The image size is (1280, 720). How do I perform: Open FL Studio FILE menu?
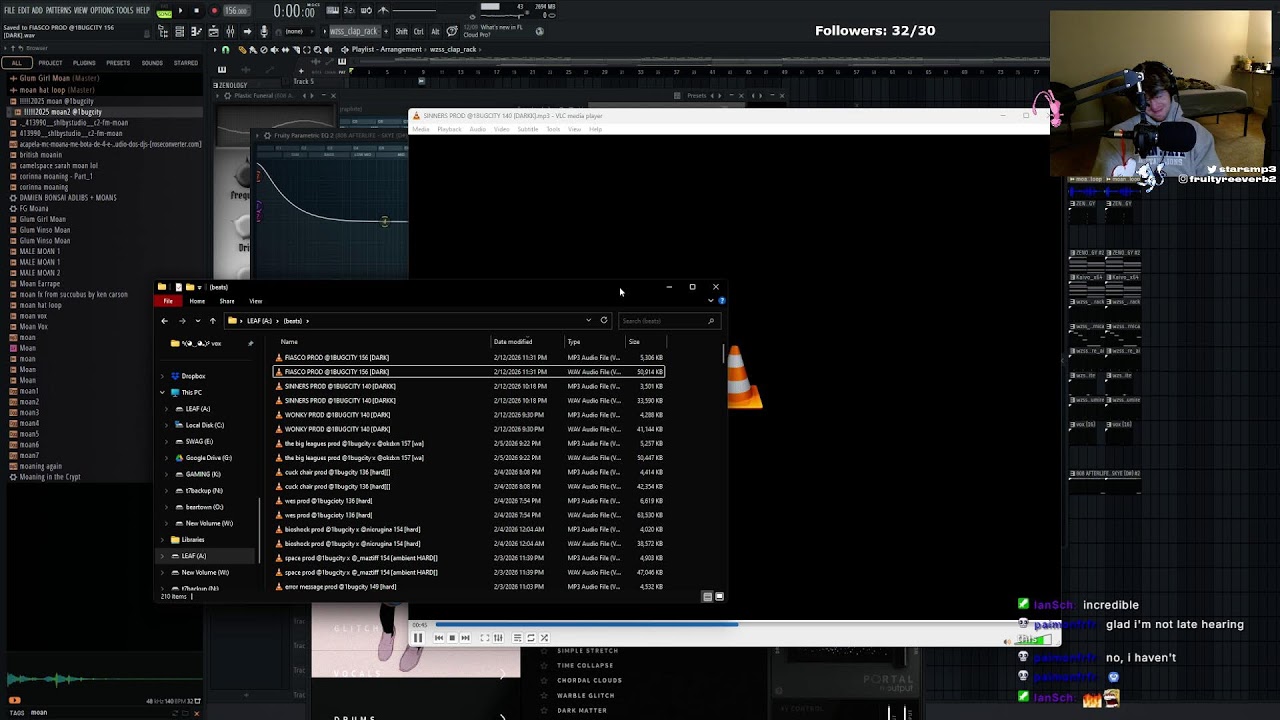tap(9, 11)
